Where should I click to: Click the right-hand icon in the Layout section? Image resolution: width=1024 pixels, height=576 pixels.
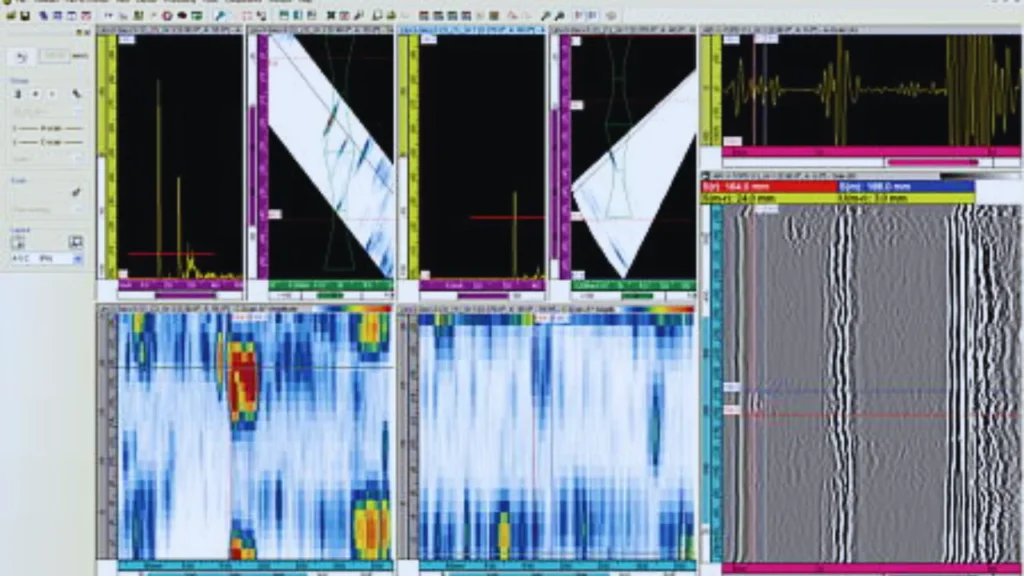coord(76,242)
